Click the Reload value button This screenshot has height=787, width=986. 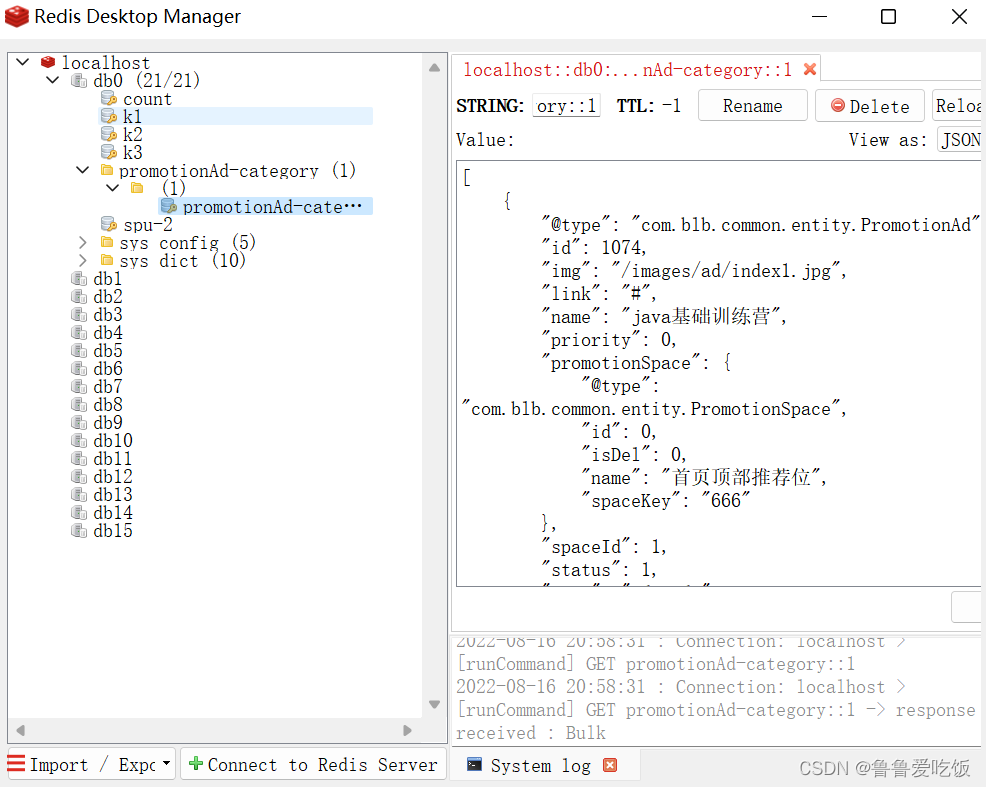point(958,106)
